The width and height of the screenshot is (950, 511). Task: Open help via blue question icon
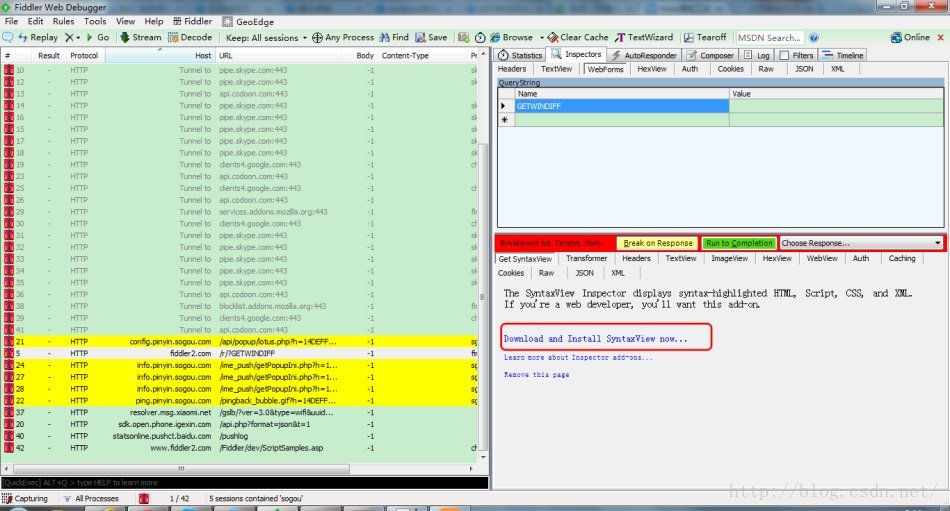(814, 38)
